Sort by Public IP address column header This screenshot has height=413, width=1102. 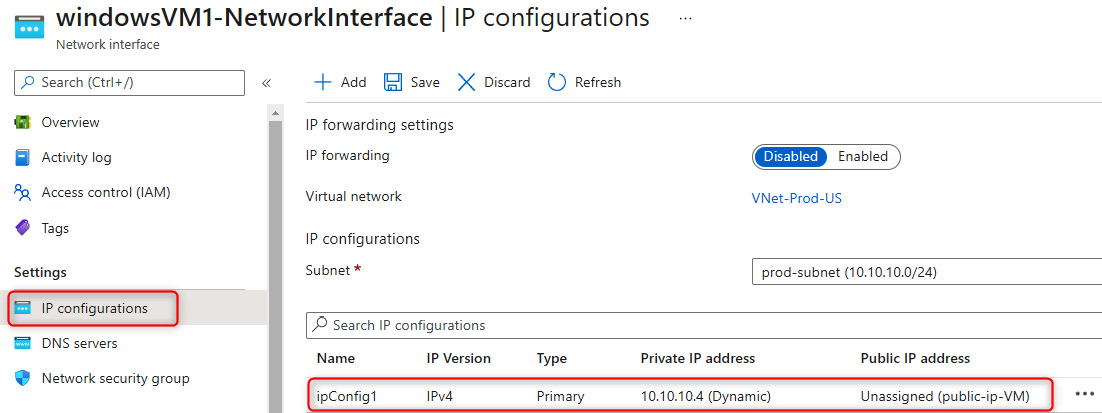coord(915,358)
